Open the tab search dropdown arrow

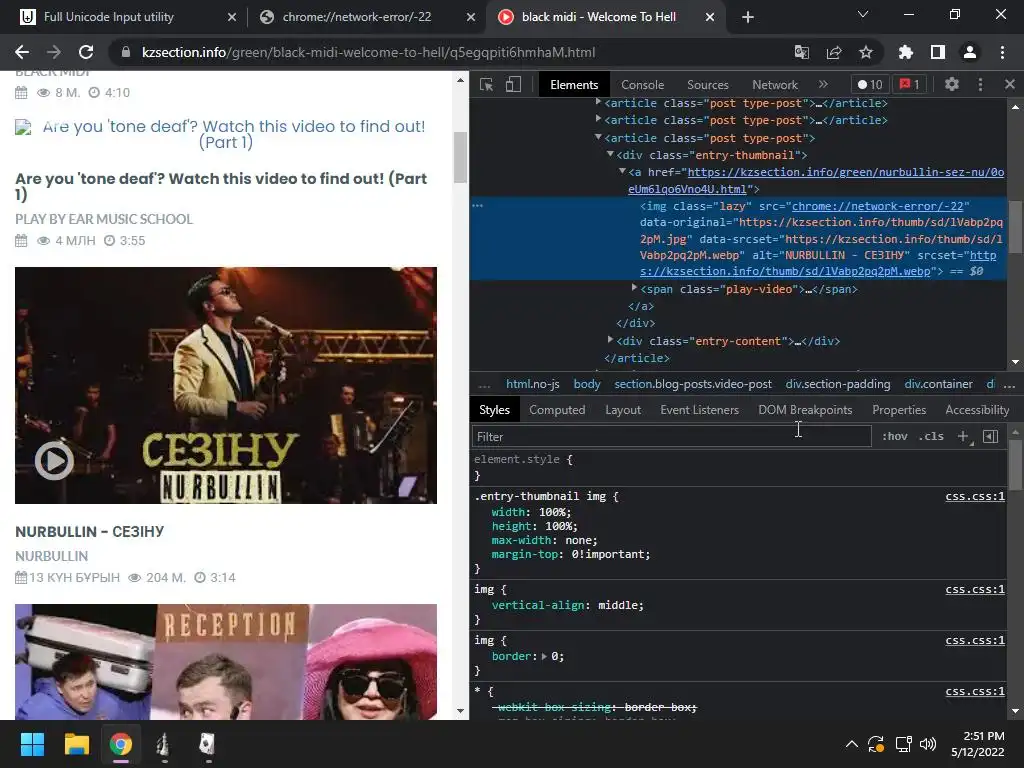tap(863, 14)
